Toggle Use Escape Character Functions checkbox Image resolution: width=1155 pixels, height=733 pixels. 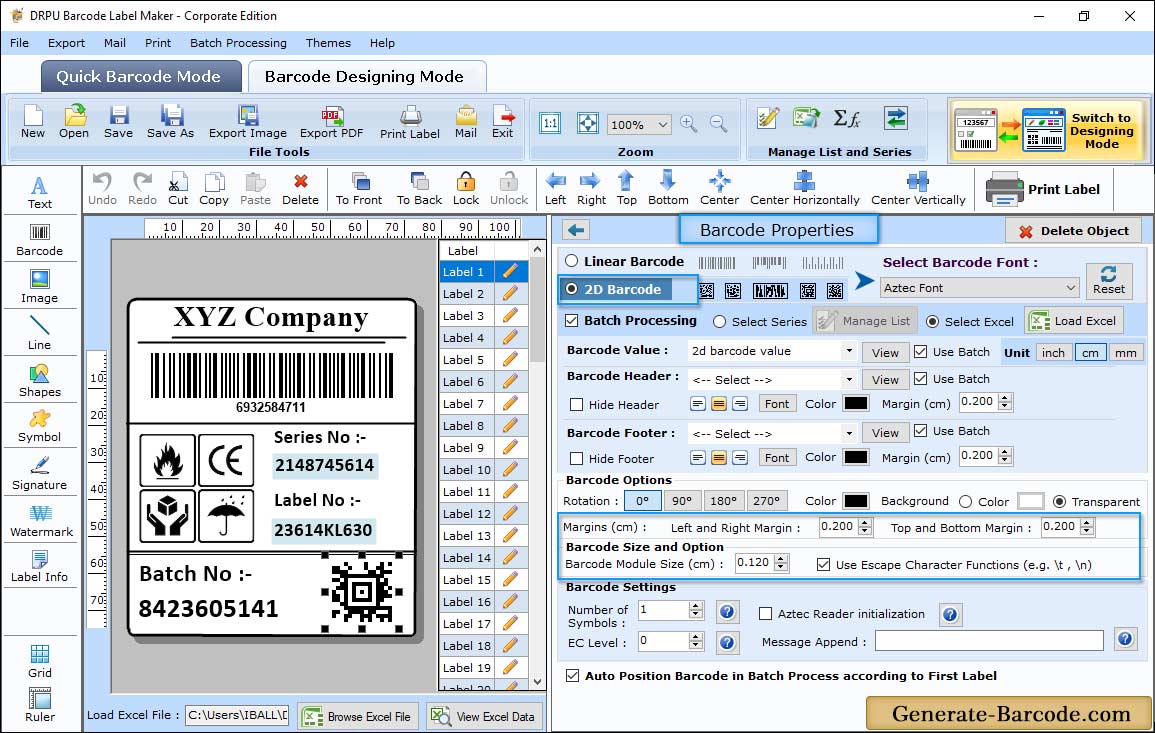coord(824,565)
